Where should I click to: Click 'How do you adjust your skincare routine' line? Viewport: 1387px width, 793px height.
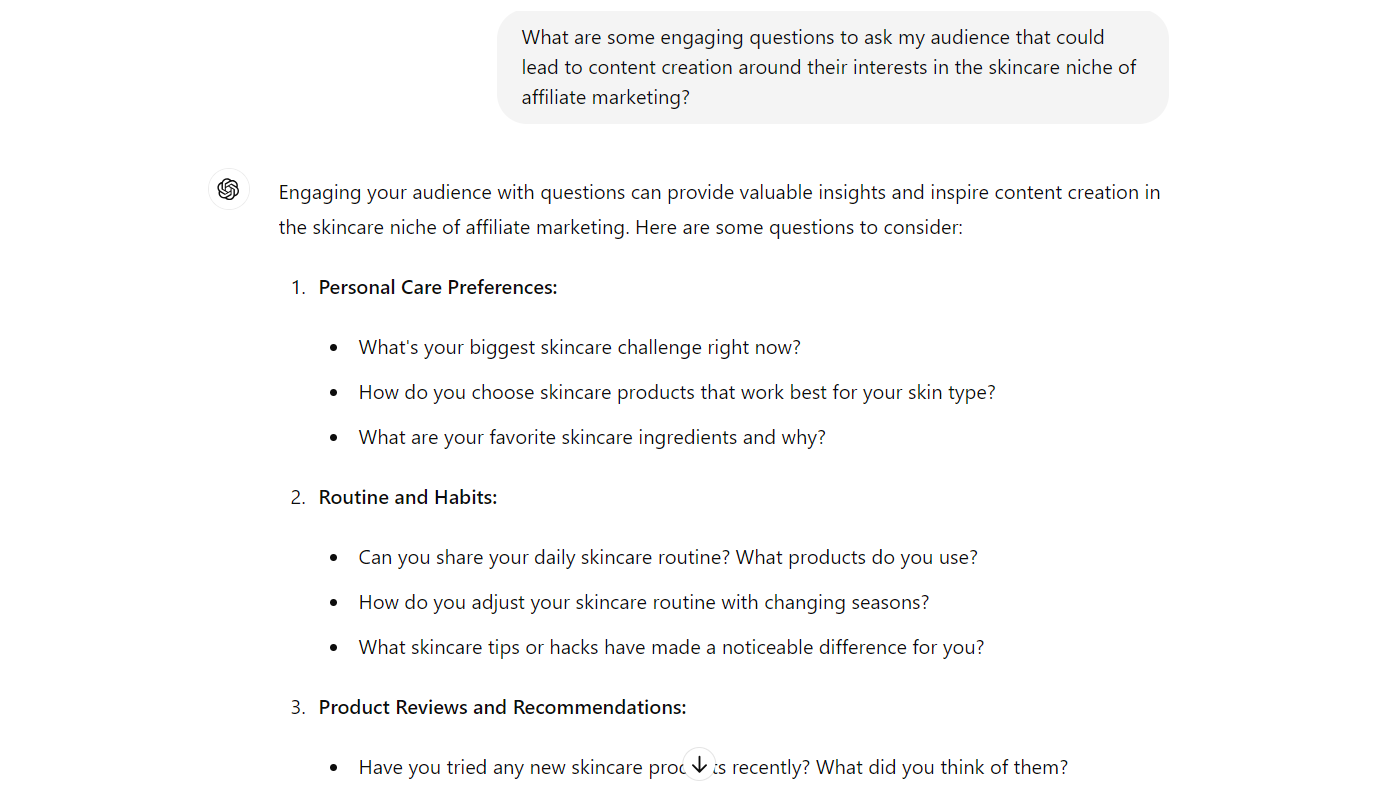(x=644, y=603)
